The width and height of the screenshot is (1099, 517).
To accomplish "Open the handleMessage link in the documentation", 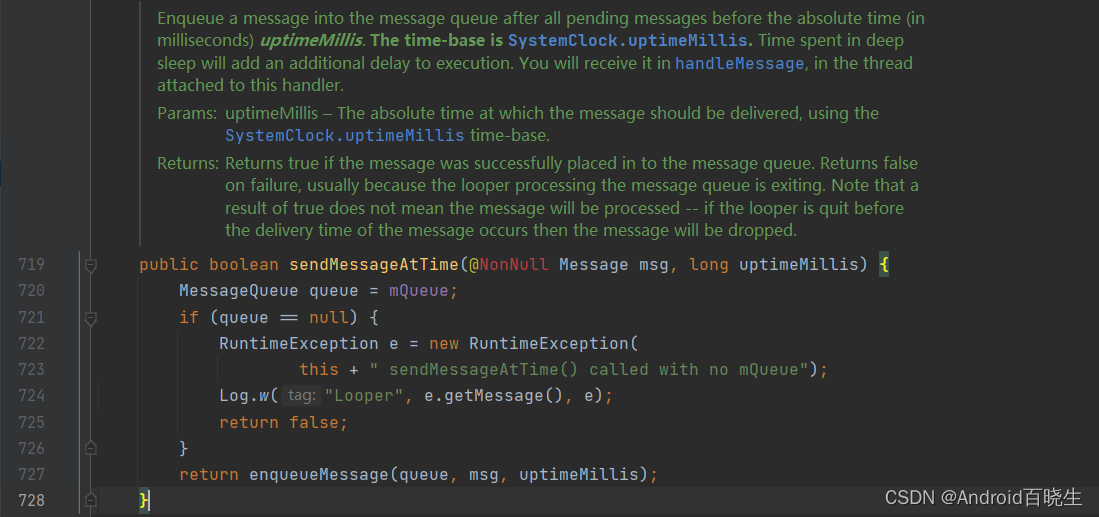I will pos(739,64).
